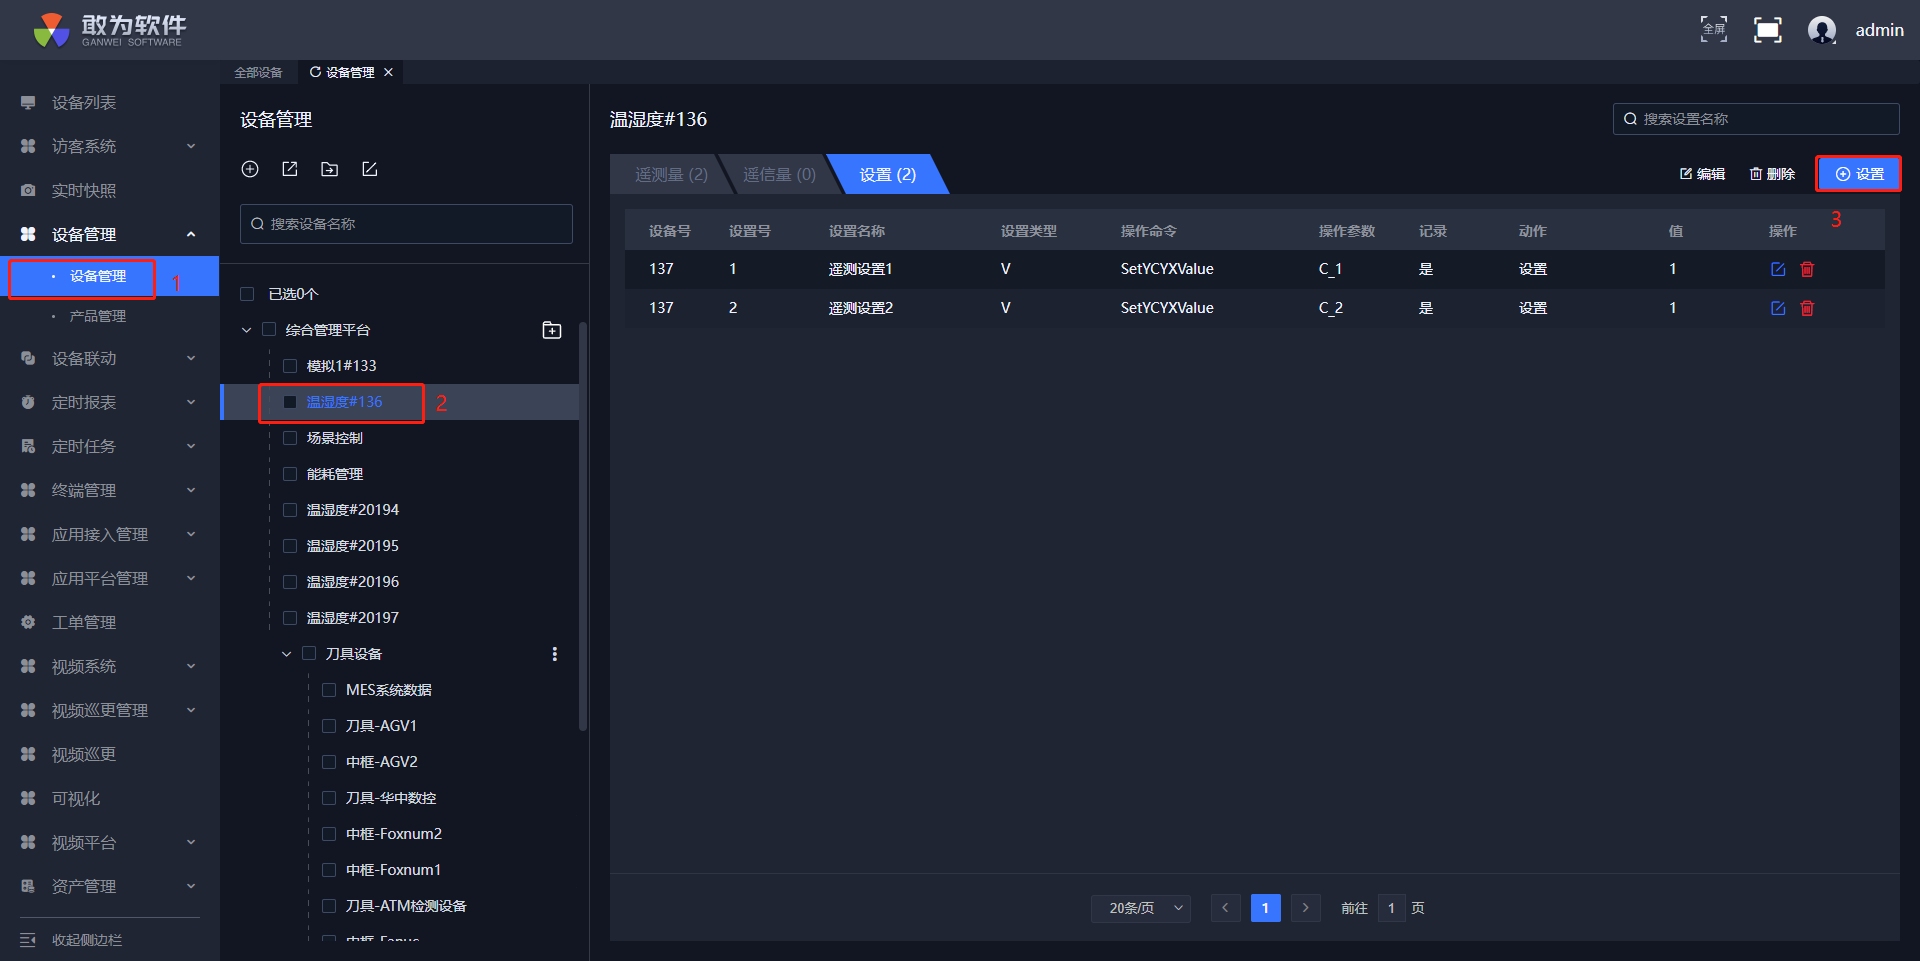Open the 产品管理 submenu item

(98, 316)
